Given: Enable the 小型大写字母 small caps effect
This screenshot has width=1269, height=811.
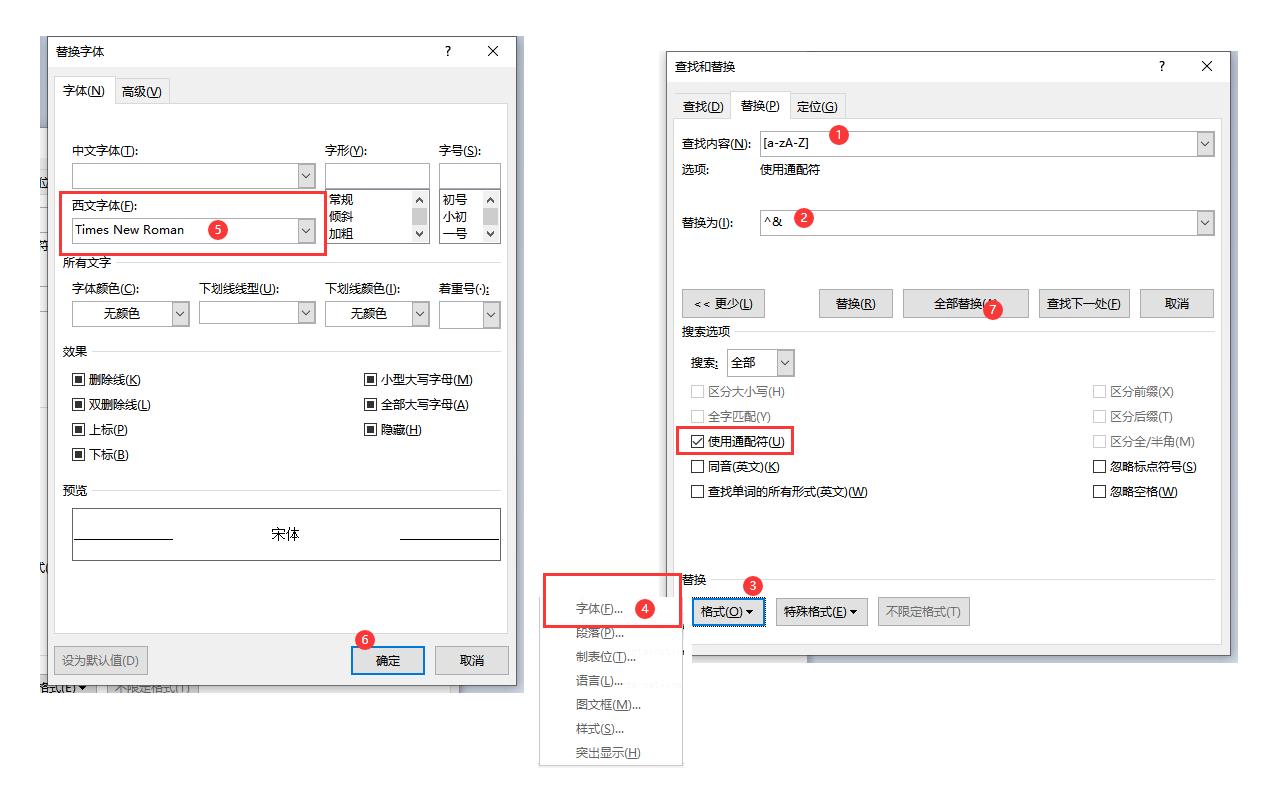Looking at the screenshot, I should [371, 379].
